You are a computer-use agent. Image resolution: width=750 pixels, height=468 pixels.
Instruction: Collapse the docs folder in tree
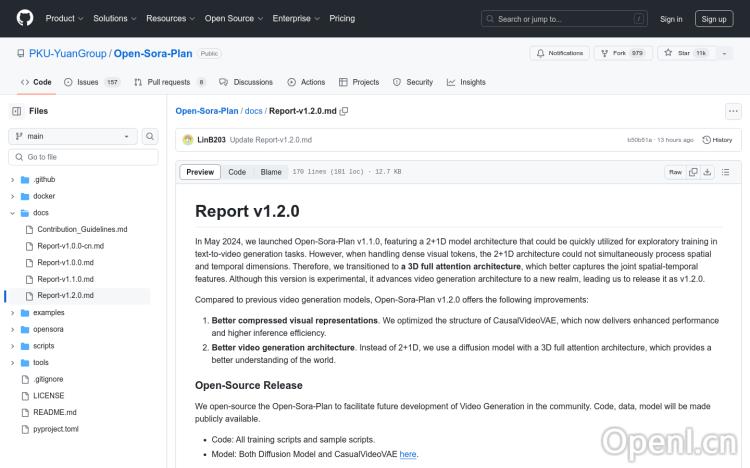click(13, 213)
